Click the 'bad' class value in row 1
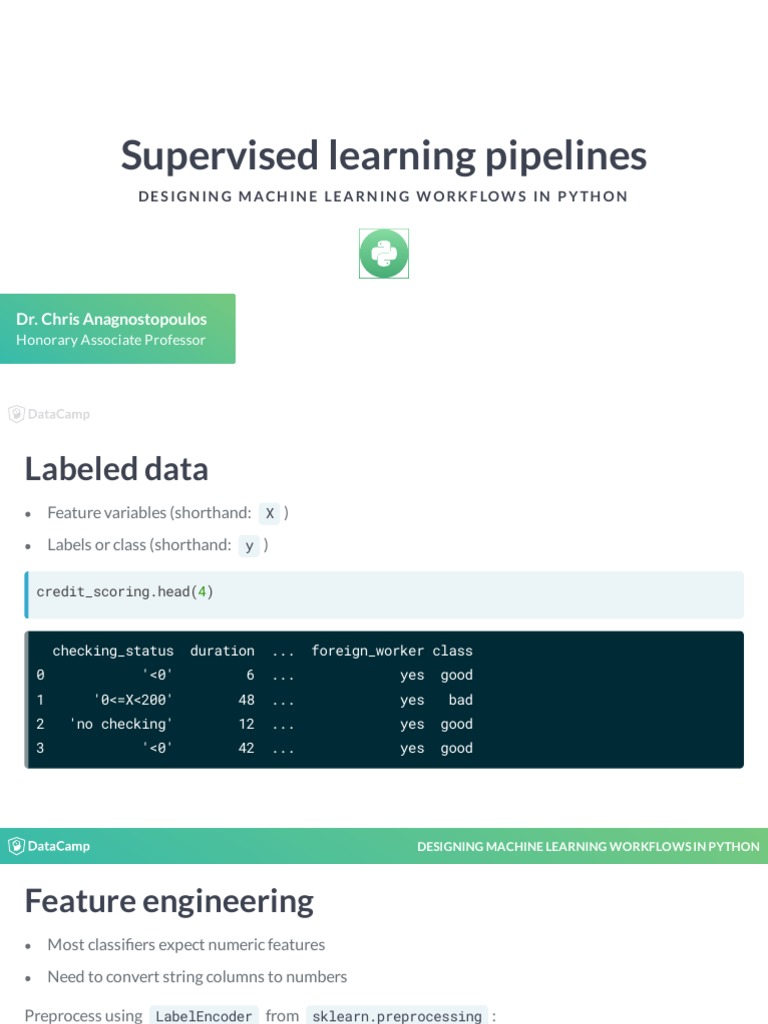 460,700
